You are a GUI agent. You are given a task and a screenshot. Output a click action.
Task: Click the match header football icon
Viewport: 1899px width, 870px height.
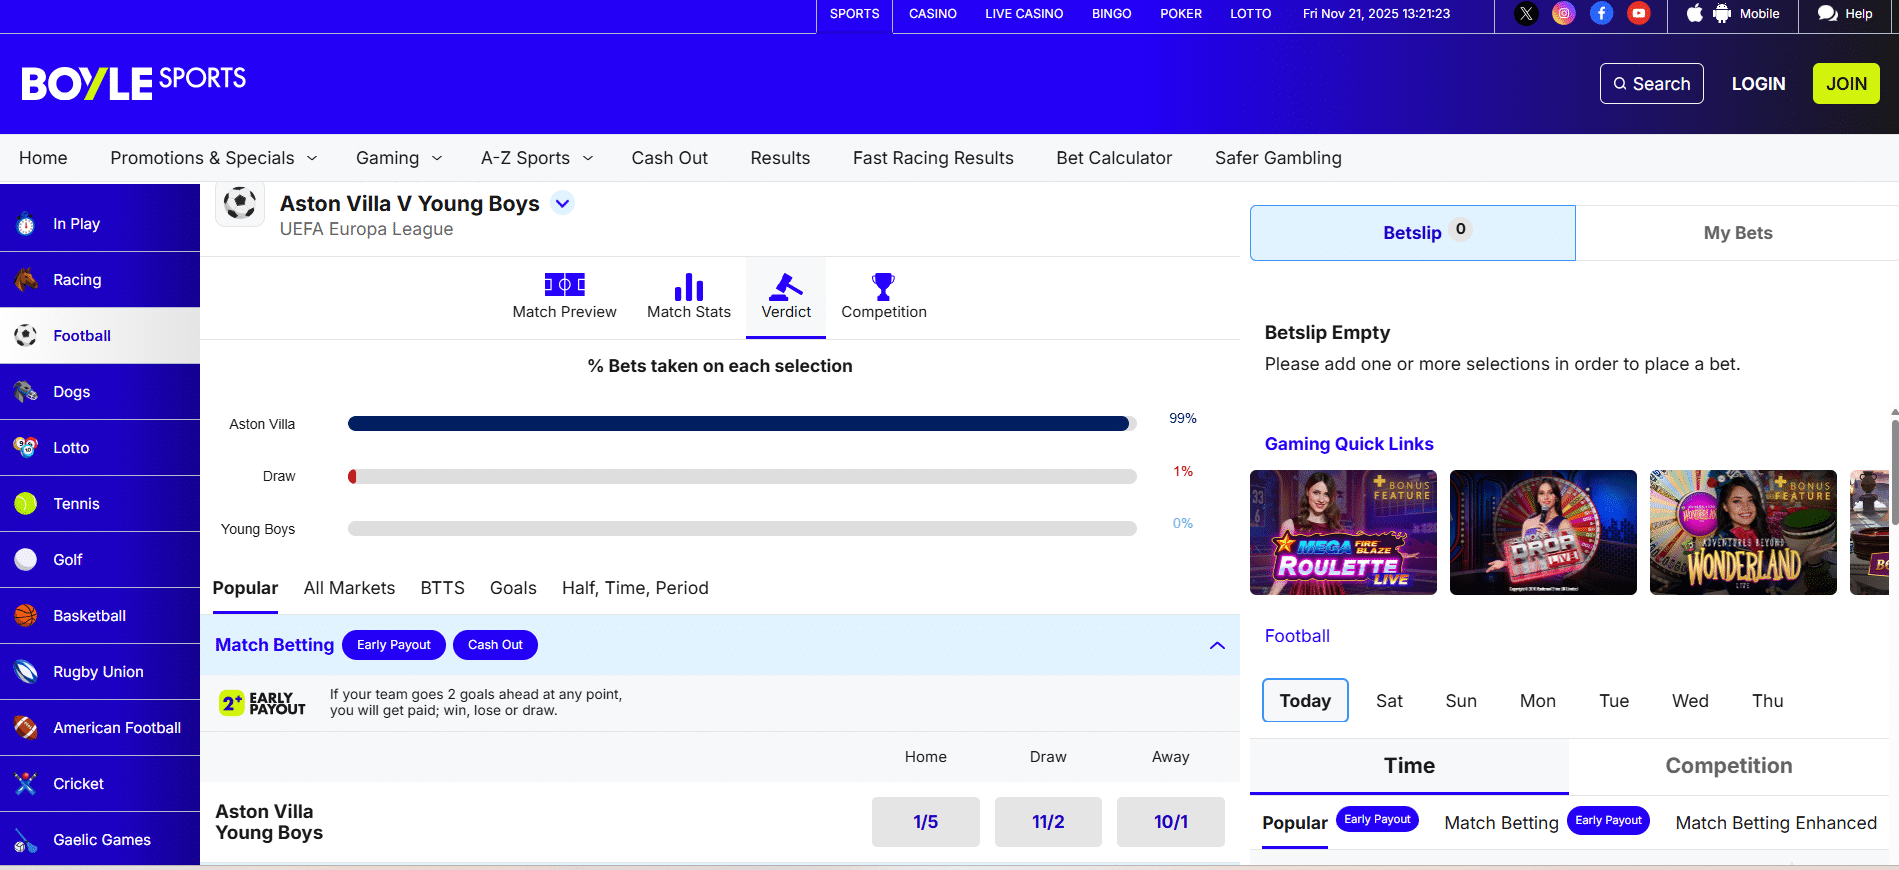point(240,203)
